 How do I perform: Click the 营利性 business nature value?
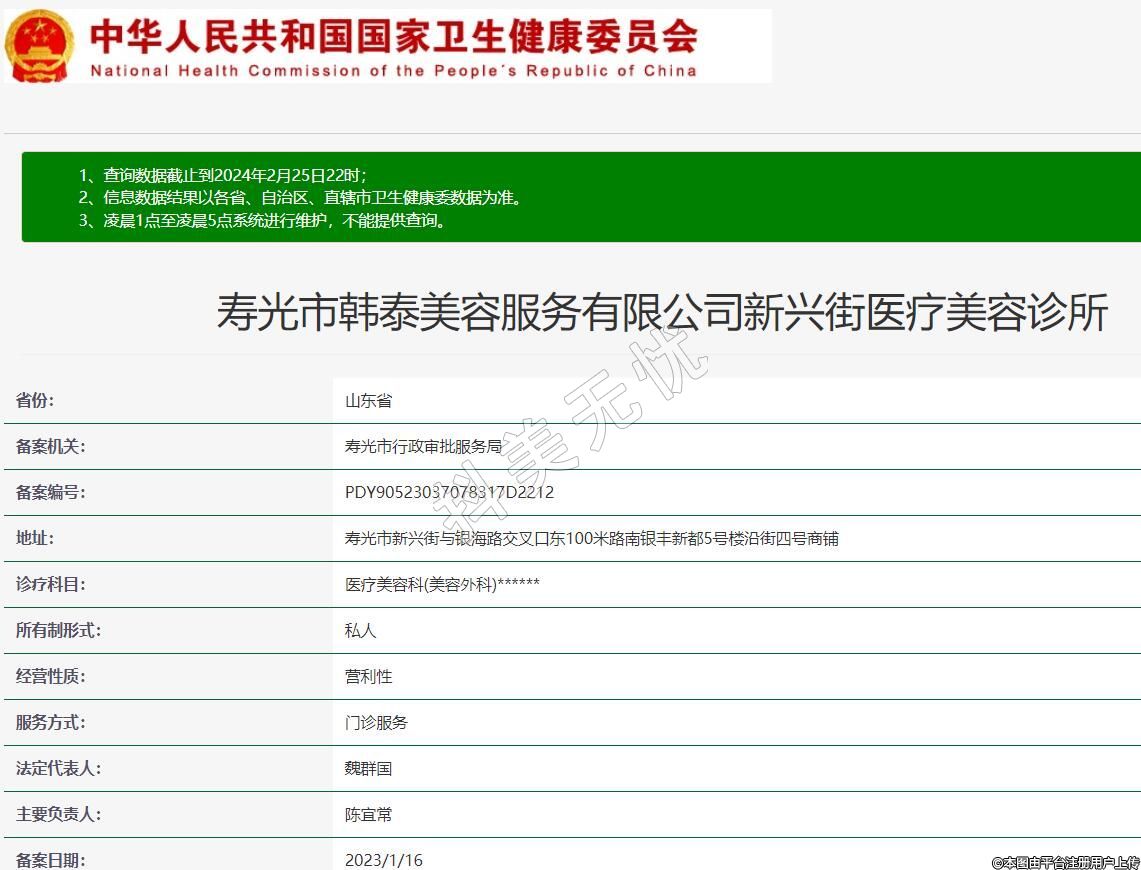point(368,677)
